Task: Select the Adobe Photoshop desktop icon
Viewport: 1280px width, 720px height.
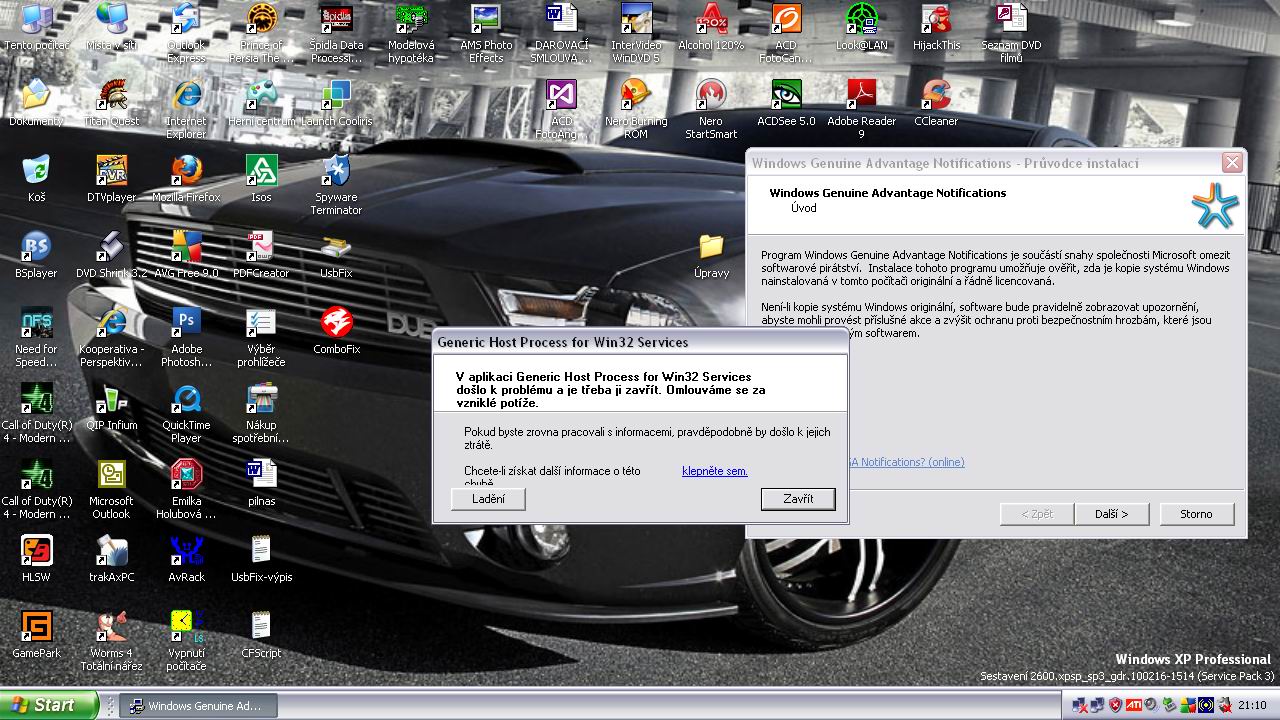Action: [186, 323]
